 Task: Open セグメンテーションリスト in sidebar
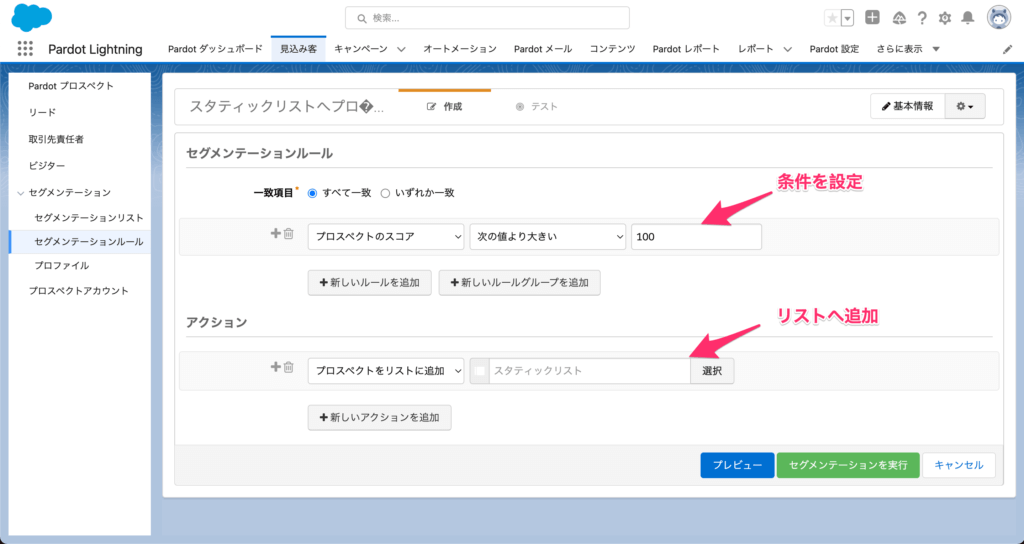pos(89,218)
